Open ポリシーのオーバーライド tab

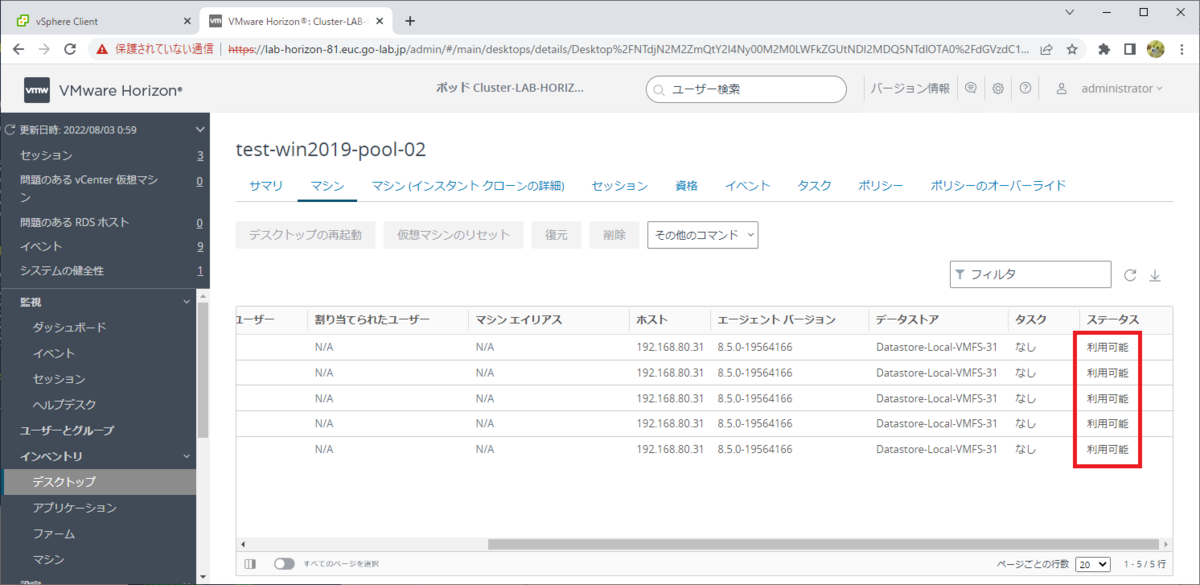pos(998,185)
